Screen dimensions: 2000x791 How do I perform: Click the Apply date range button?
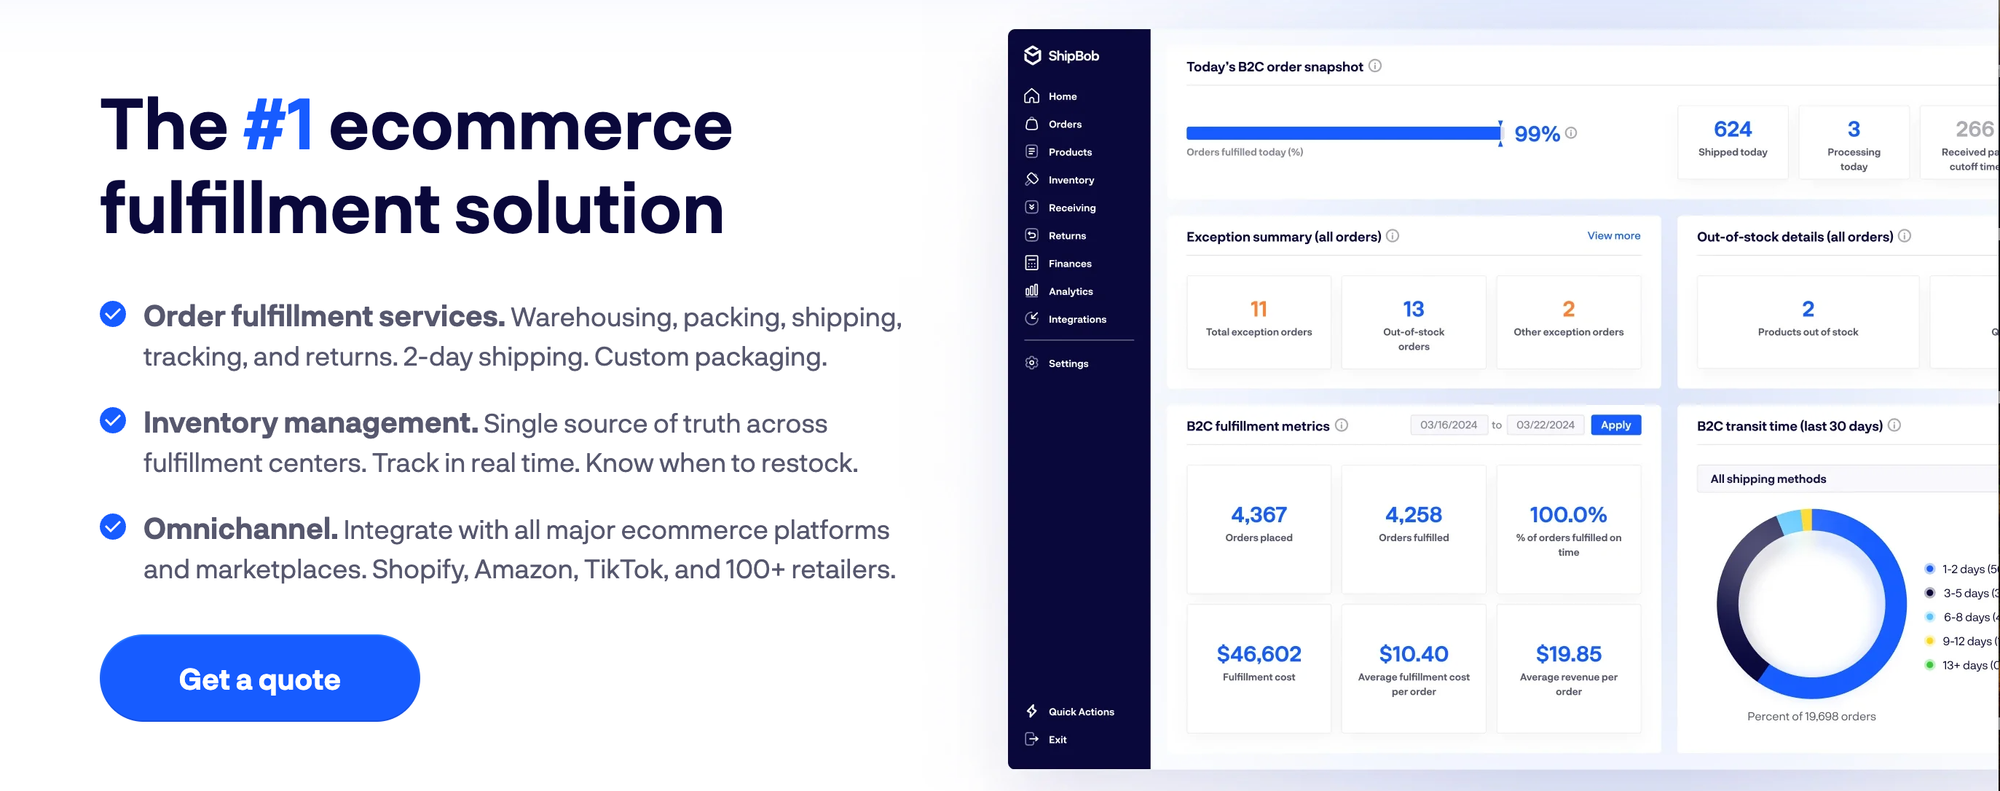[1616, 425]
